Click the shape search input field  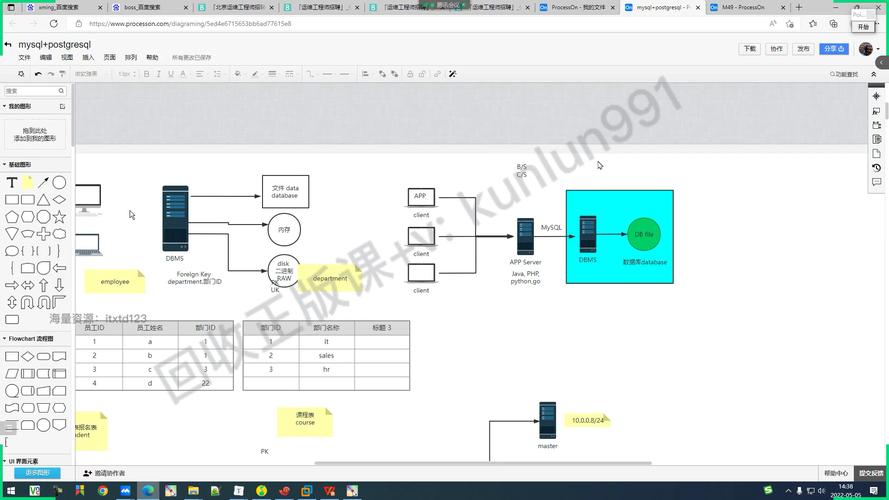[35, 91]
